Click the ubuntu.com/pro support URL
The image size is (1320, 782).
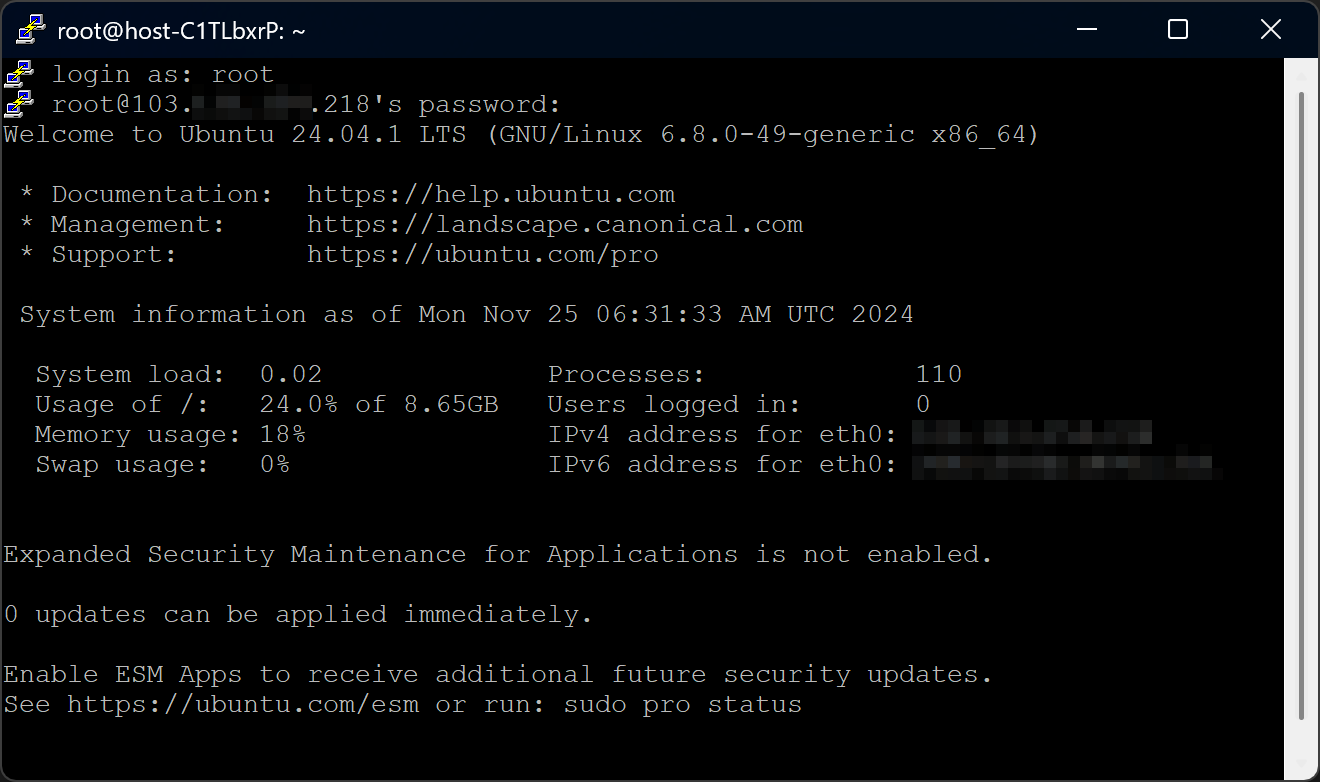click(483, 254)
